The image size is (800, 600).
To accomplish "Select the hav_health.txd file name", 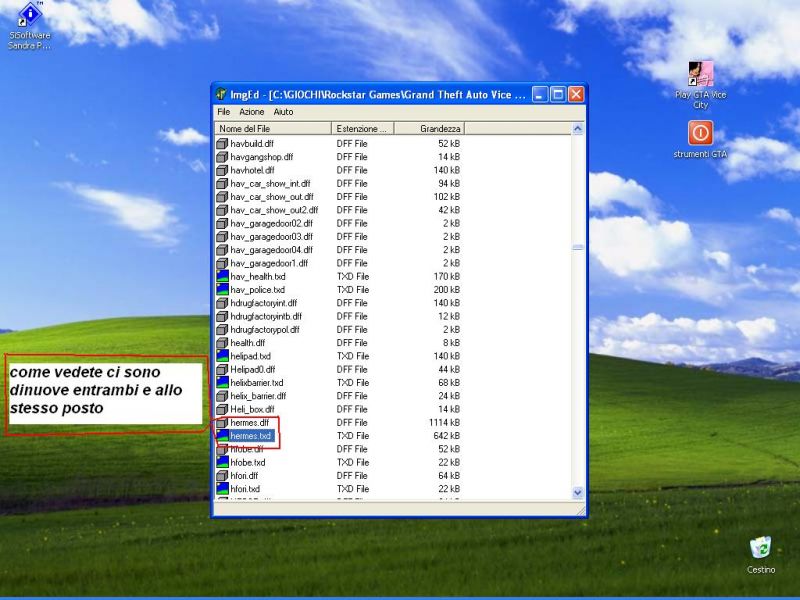I will [x=258, y=277].
